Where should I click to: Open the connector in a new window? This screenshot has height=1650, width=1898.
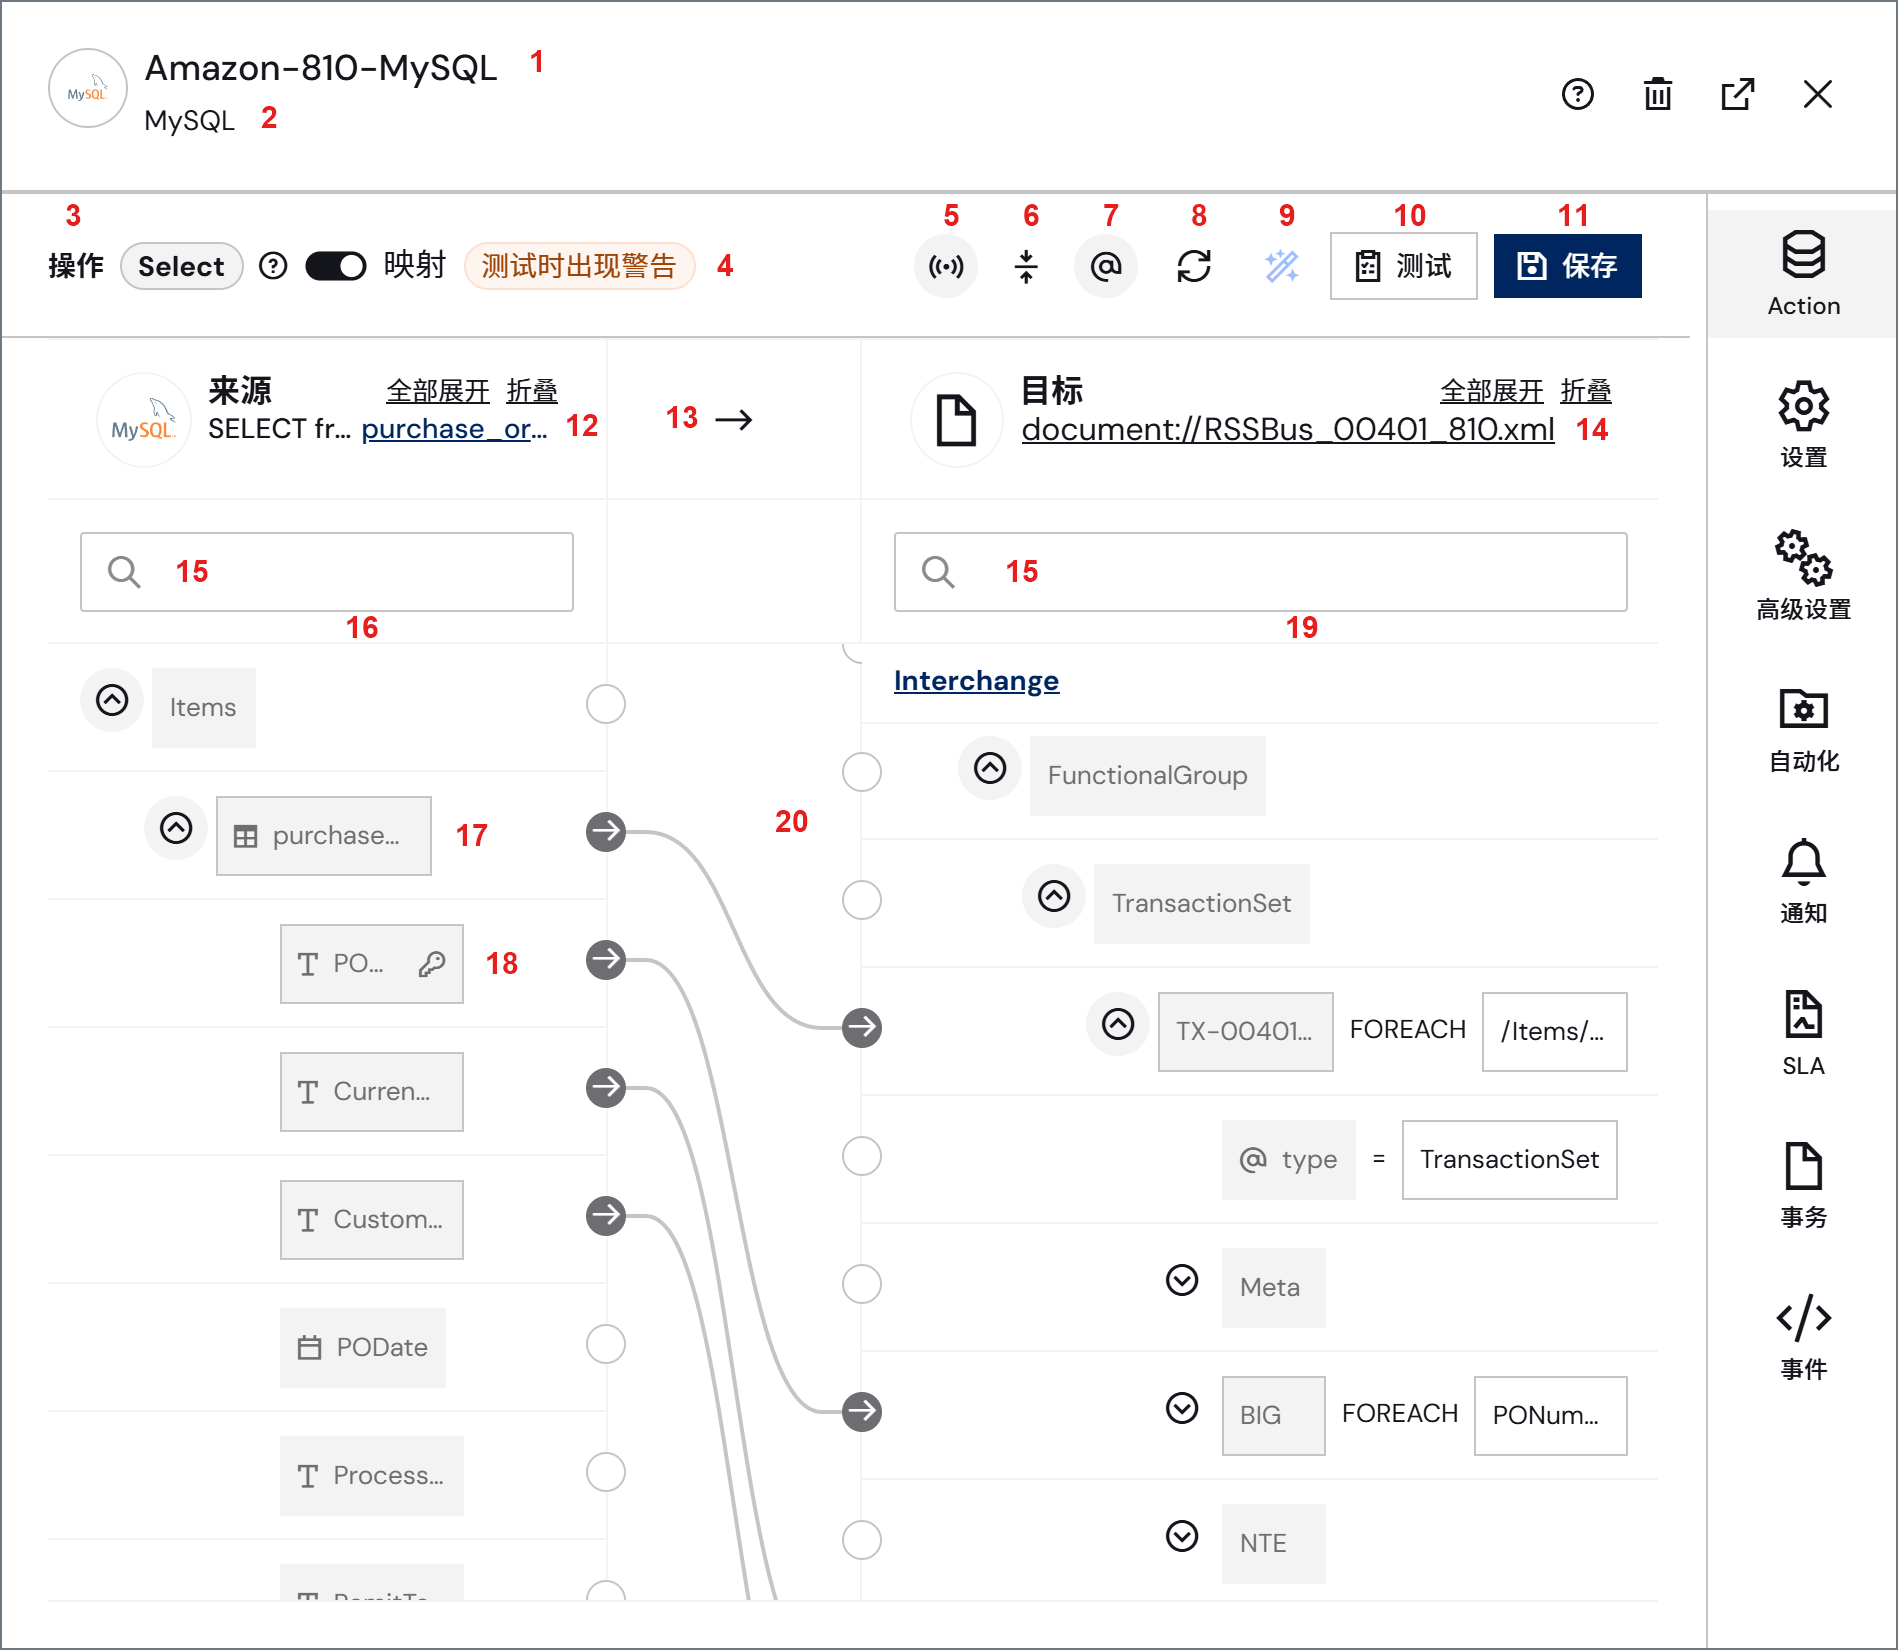click(x=1737, y=94)
